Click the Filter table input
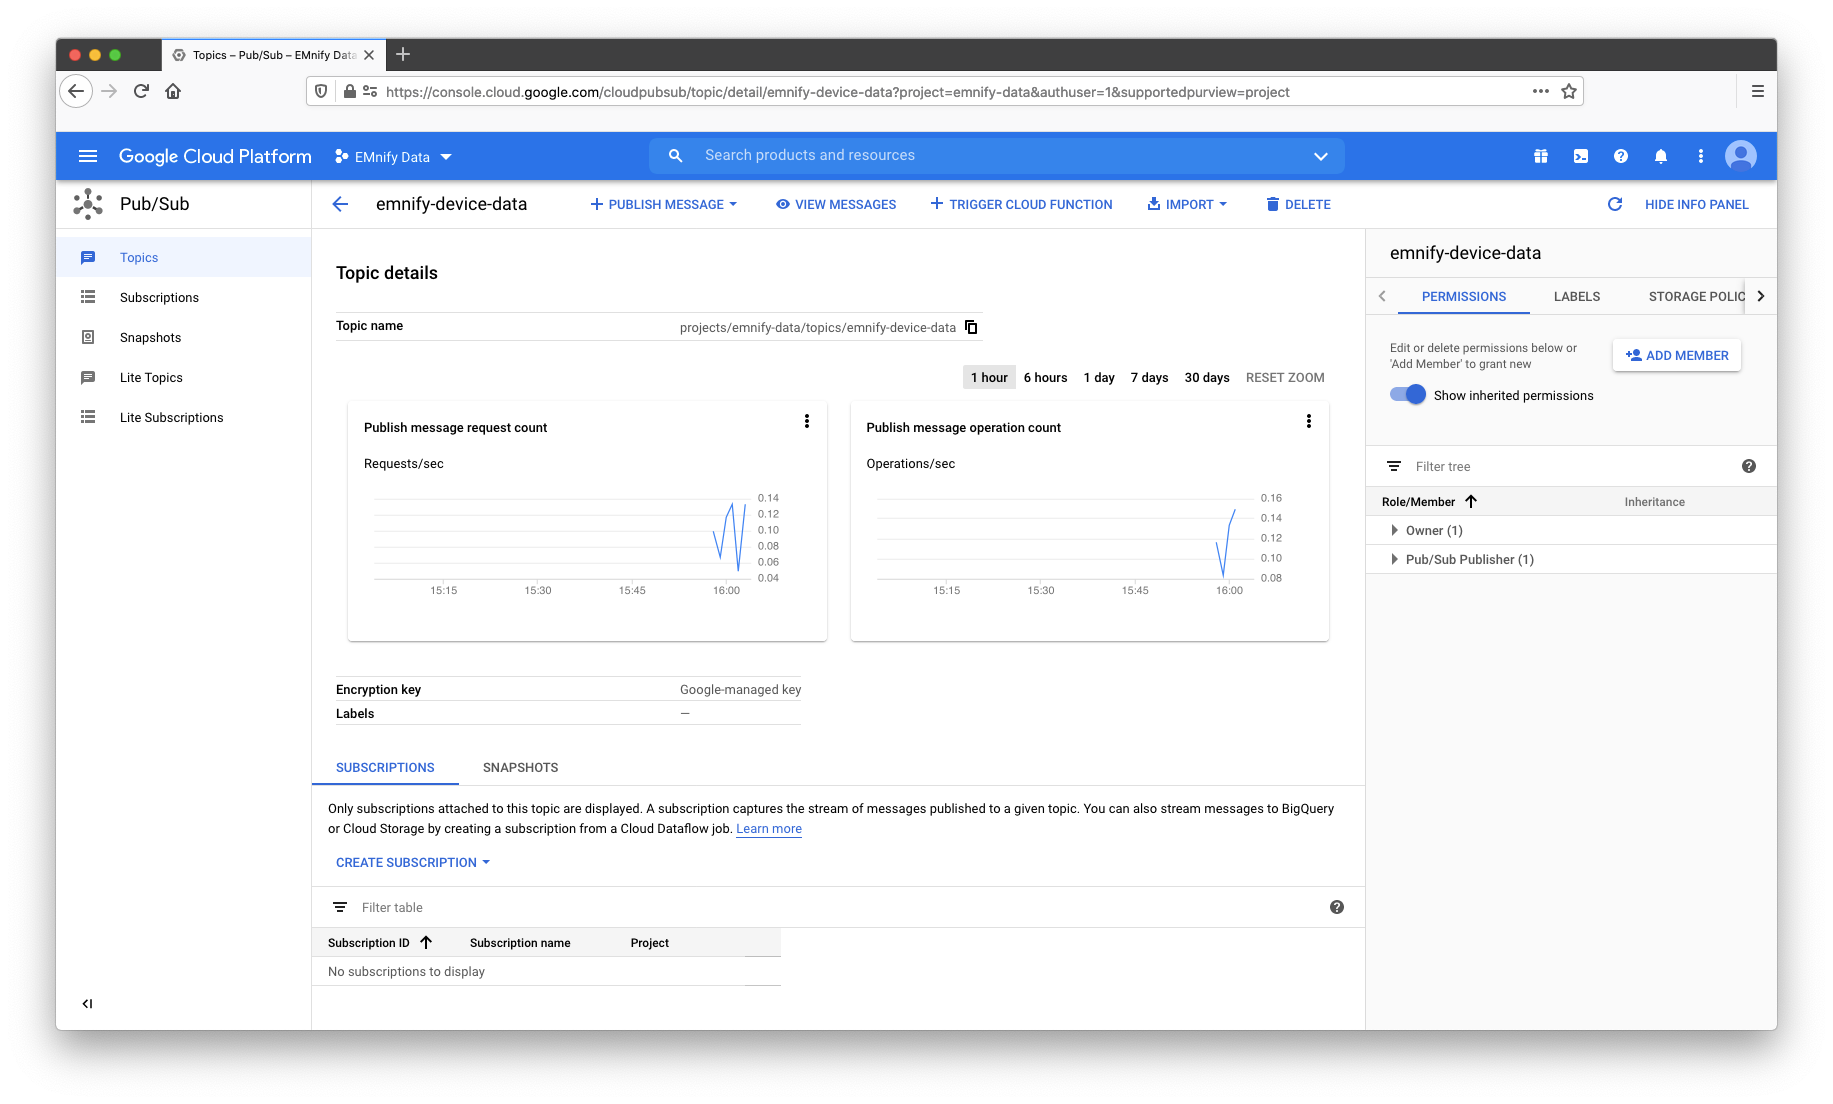This screenshot has width=1833, height=1104. [x=840, y=907]
